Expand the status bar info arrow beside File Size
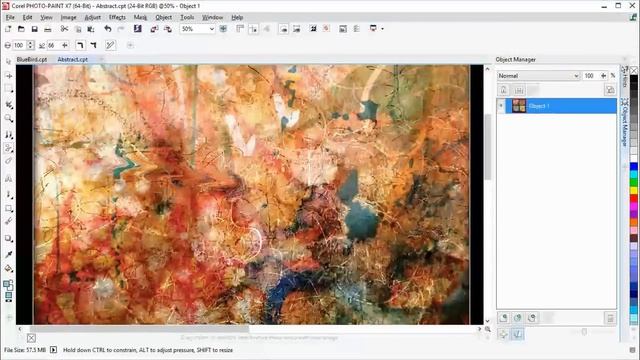The width and height of the screenshot is (640, 360). point(53,350)
